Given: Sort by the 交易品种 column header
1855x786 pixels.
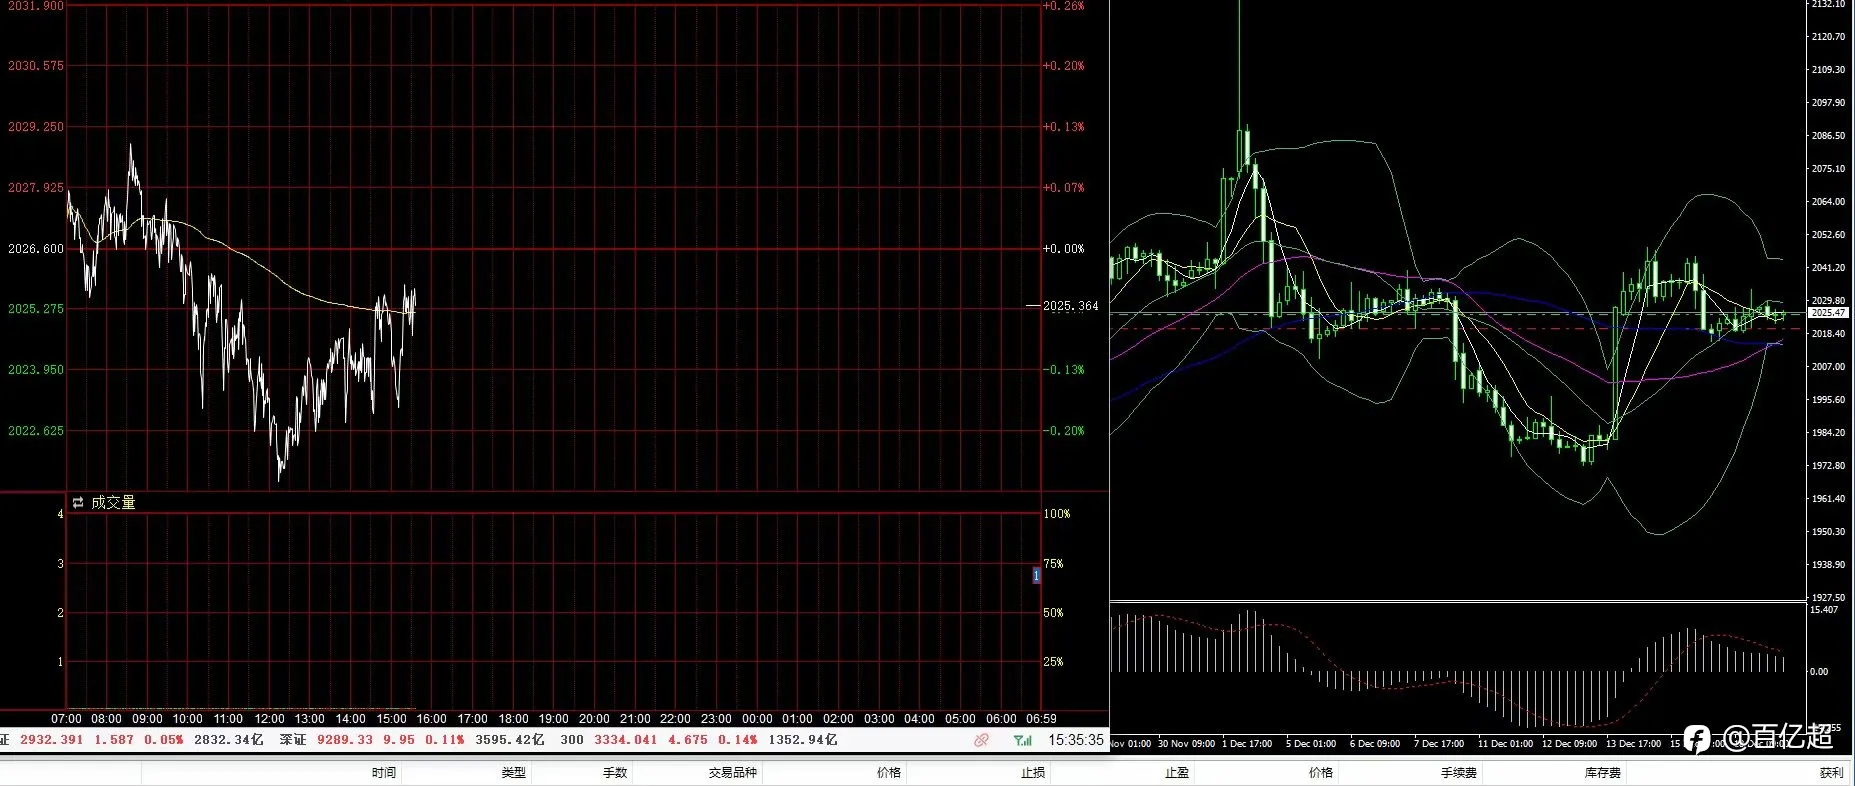Looking at the screenshot, I should (733, 773).
